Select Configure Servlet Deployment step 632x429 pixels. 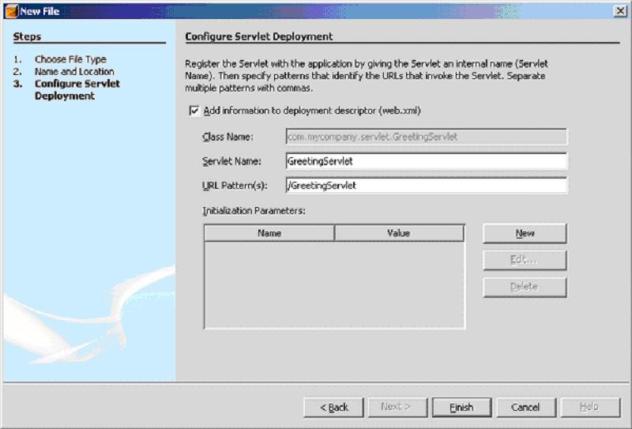[x=76, y=90]
